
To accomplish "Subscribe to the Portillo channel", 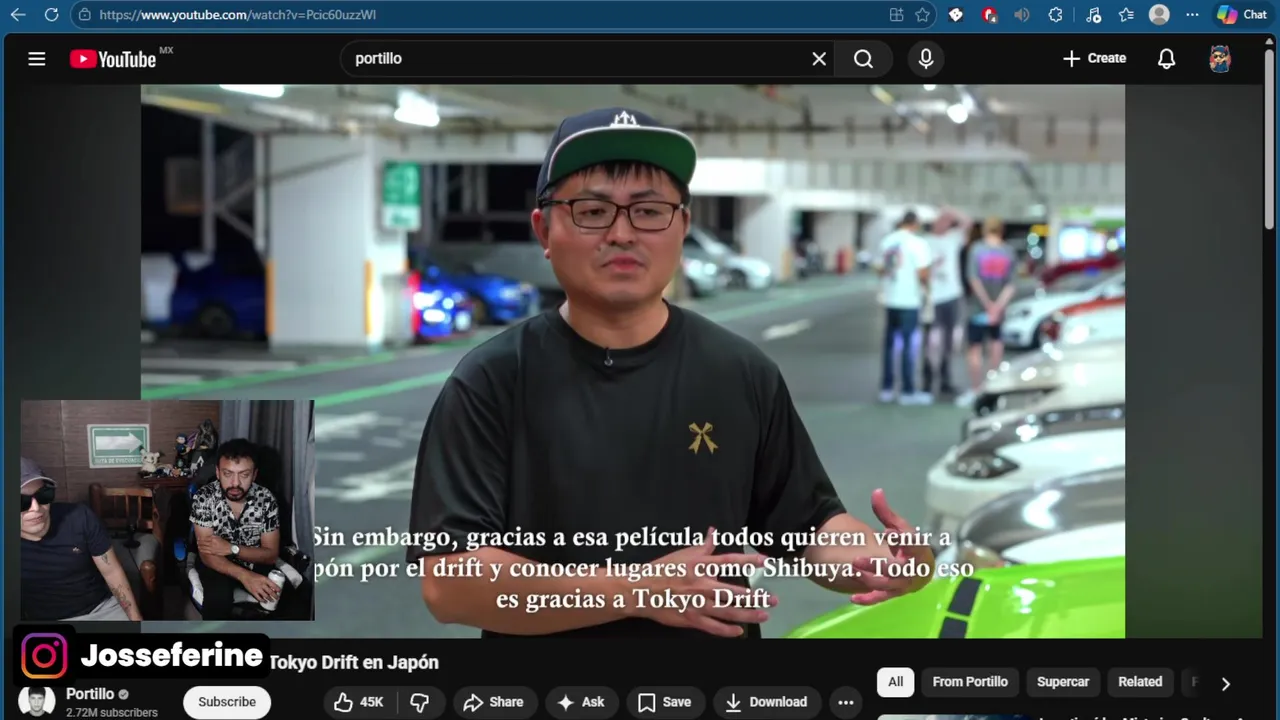I will 227,702.
